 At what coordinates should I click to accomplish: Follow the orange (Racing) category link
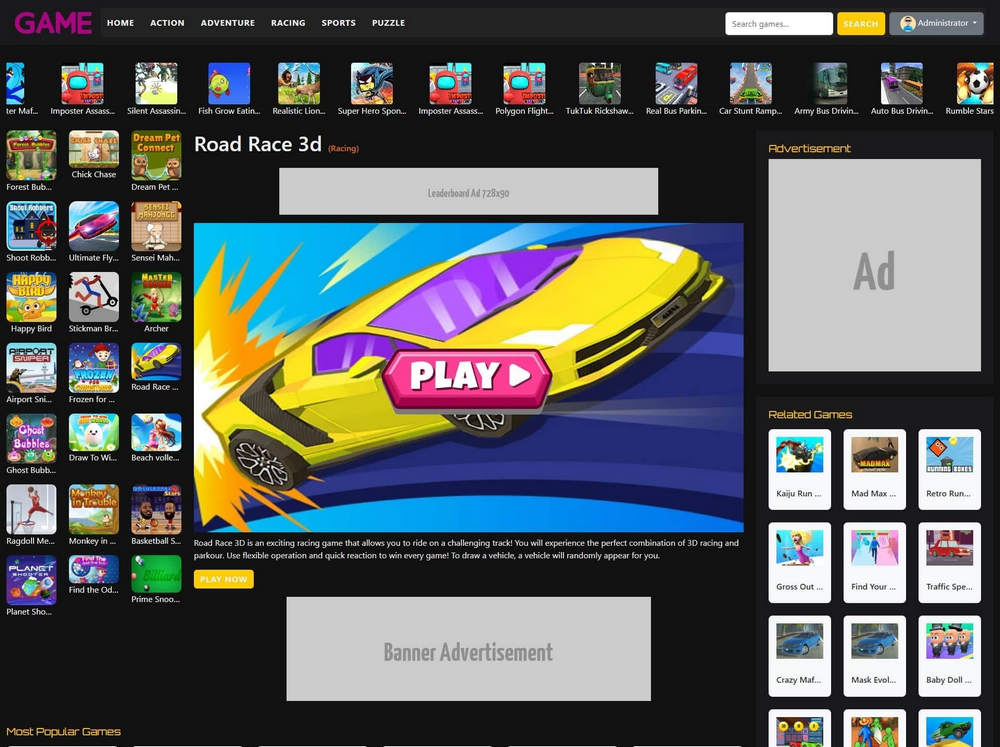click(344, 149)
